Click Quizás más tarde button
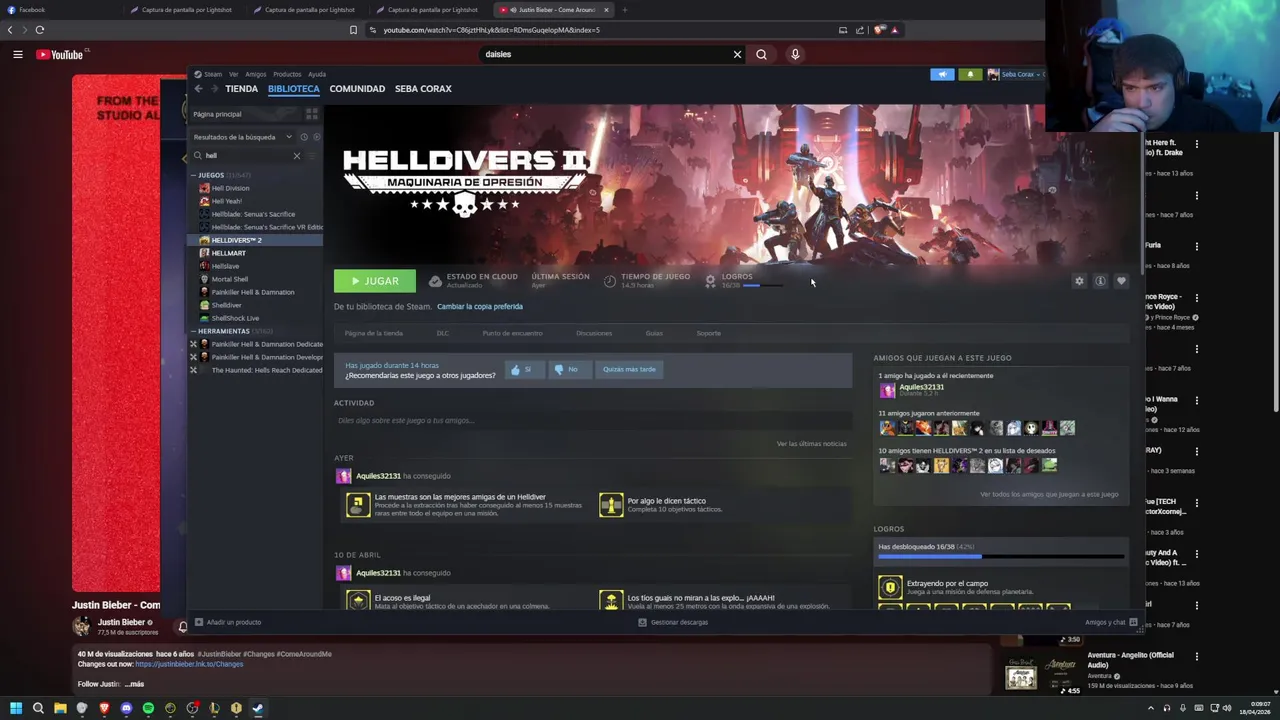 629,369
